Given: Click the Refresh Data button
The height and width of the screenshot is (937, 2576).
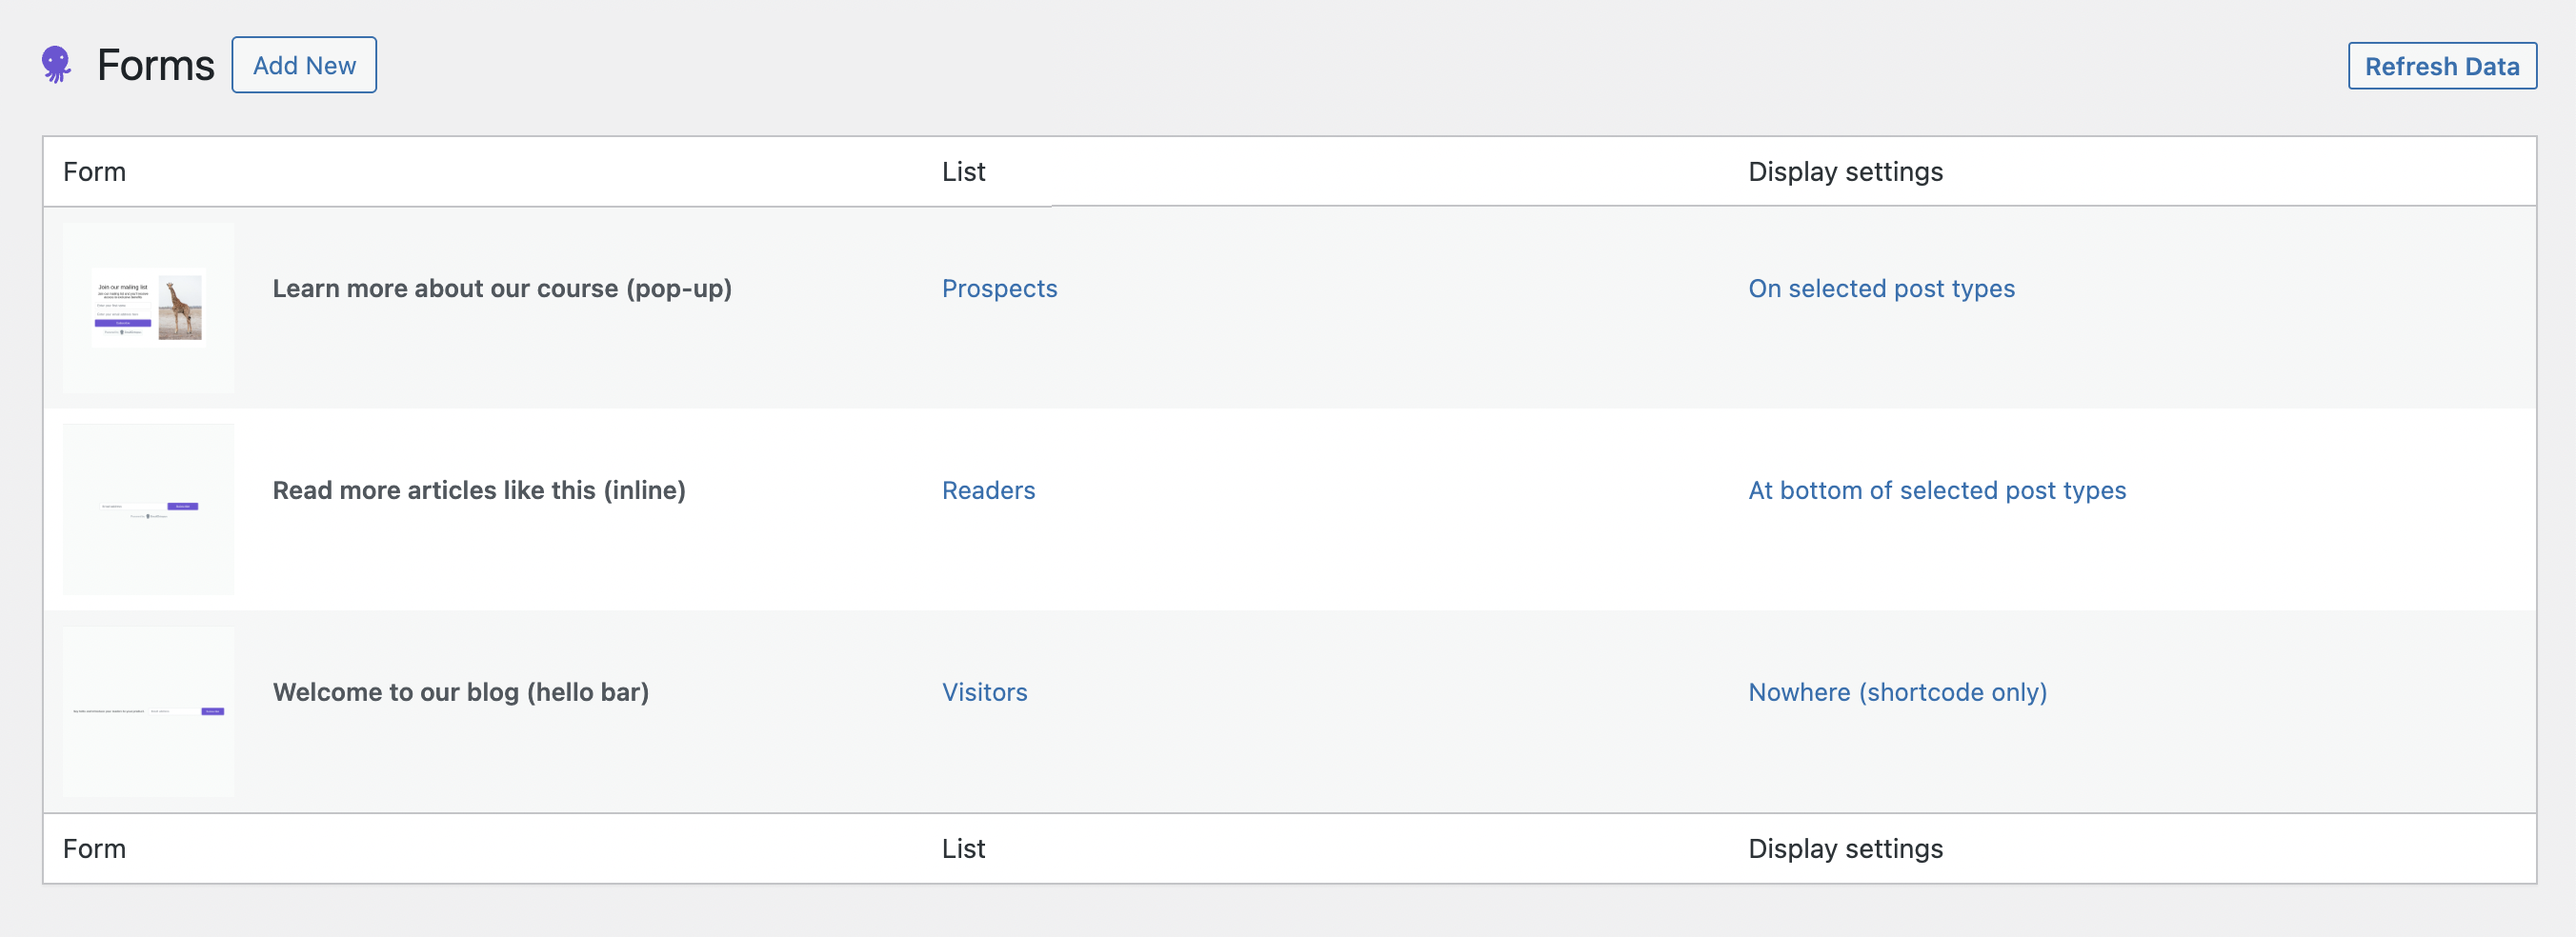Looking at the screenshot, I should point(2441,66).
